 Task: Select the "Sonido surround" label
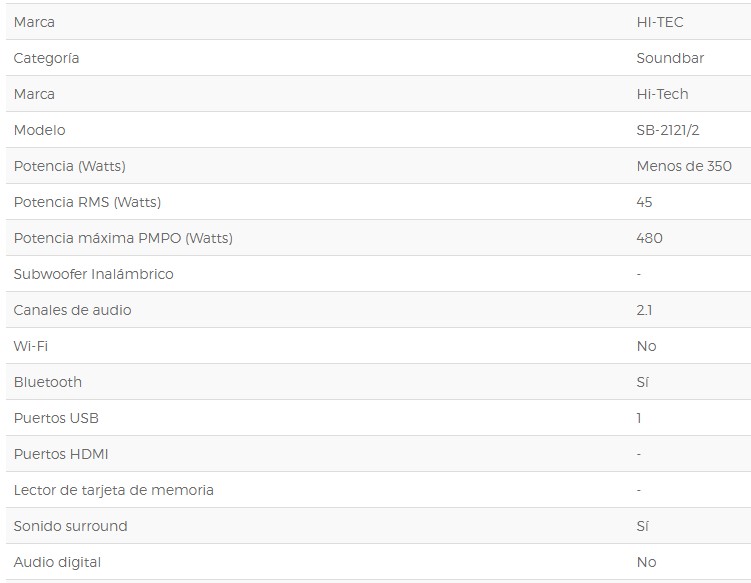click(70, 526)
